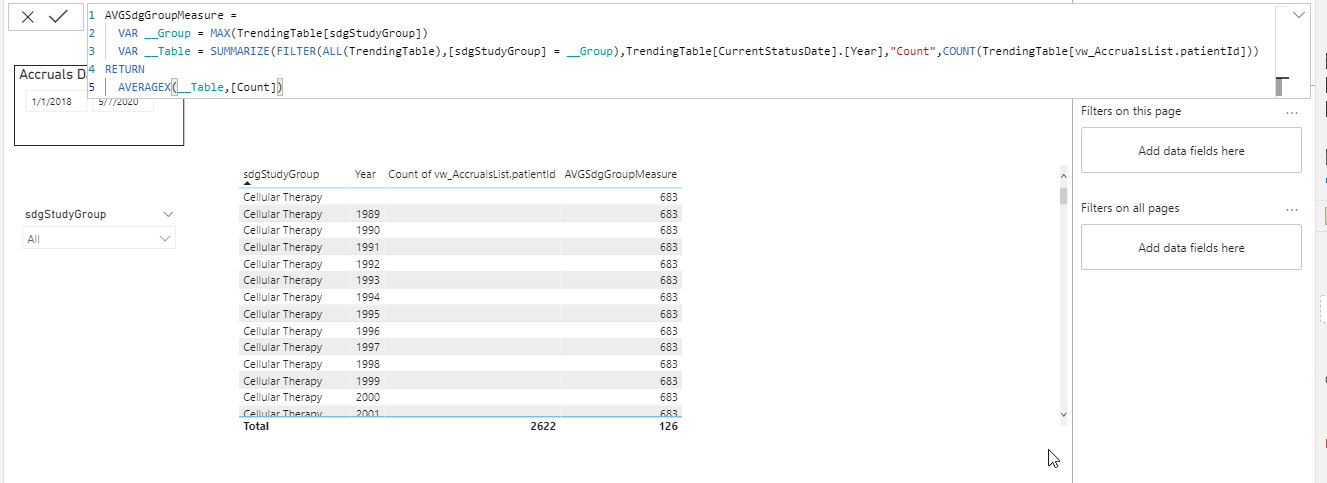
Task: Click total count value 2622
Action: (543, 426)
